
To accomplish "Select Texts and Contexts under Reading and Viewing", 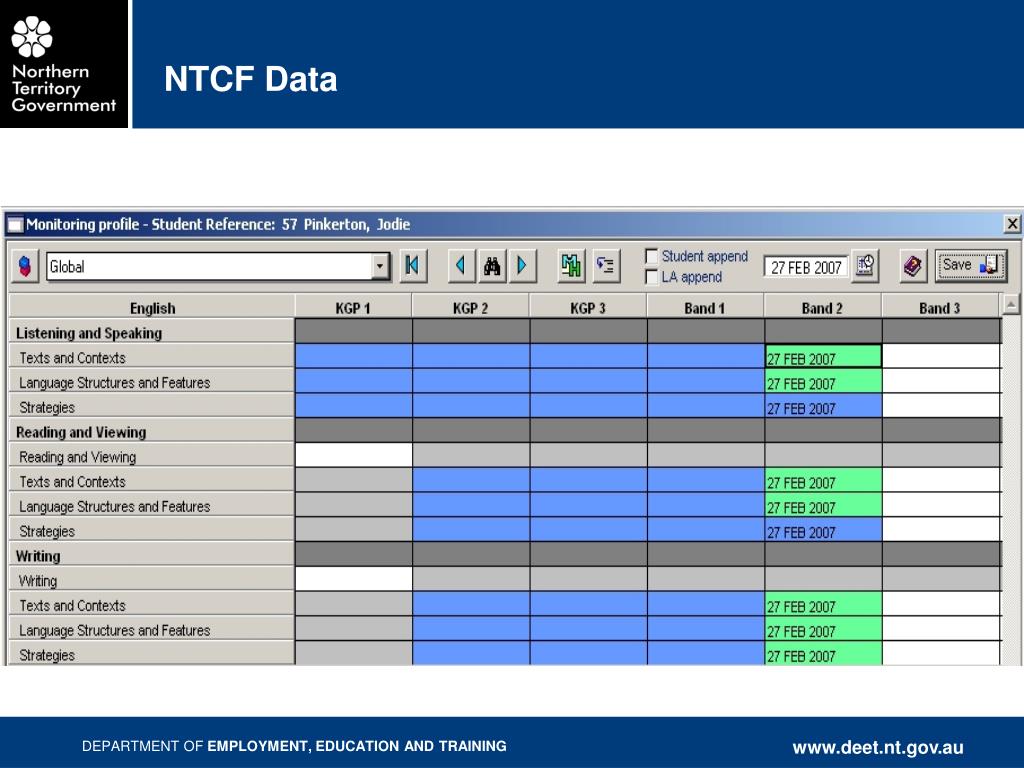I will (152, 481).
